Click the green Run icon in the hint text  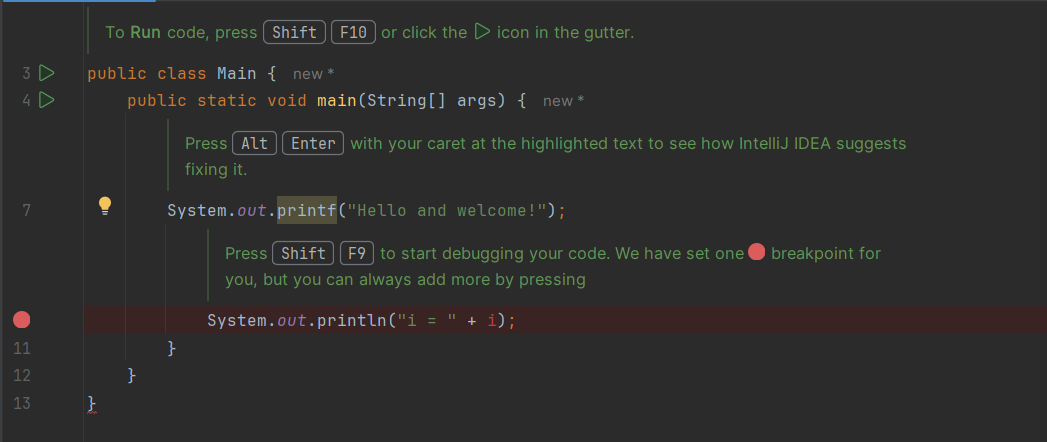point(481,31)
